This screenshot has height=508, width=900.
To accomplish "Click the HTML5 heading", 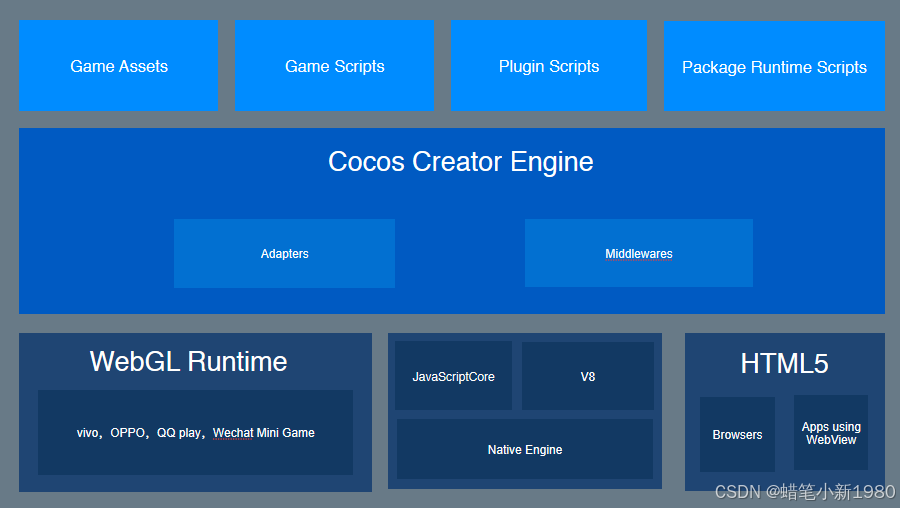I will tap(784, 363).
